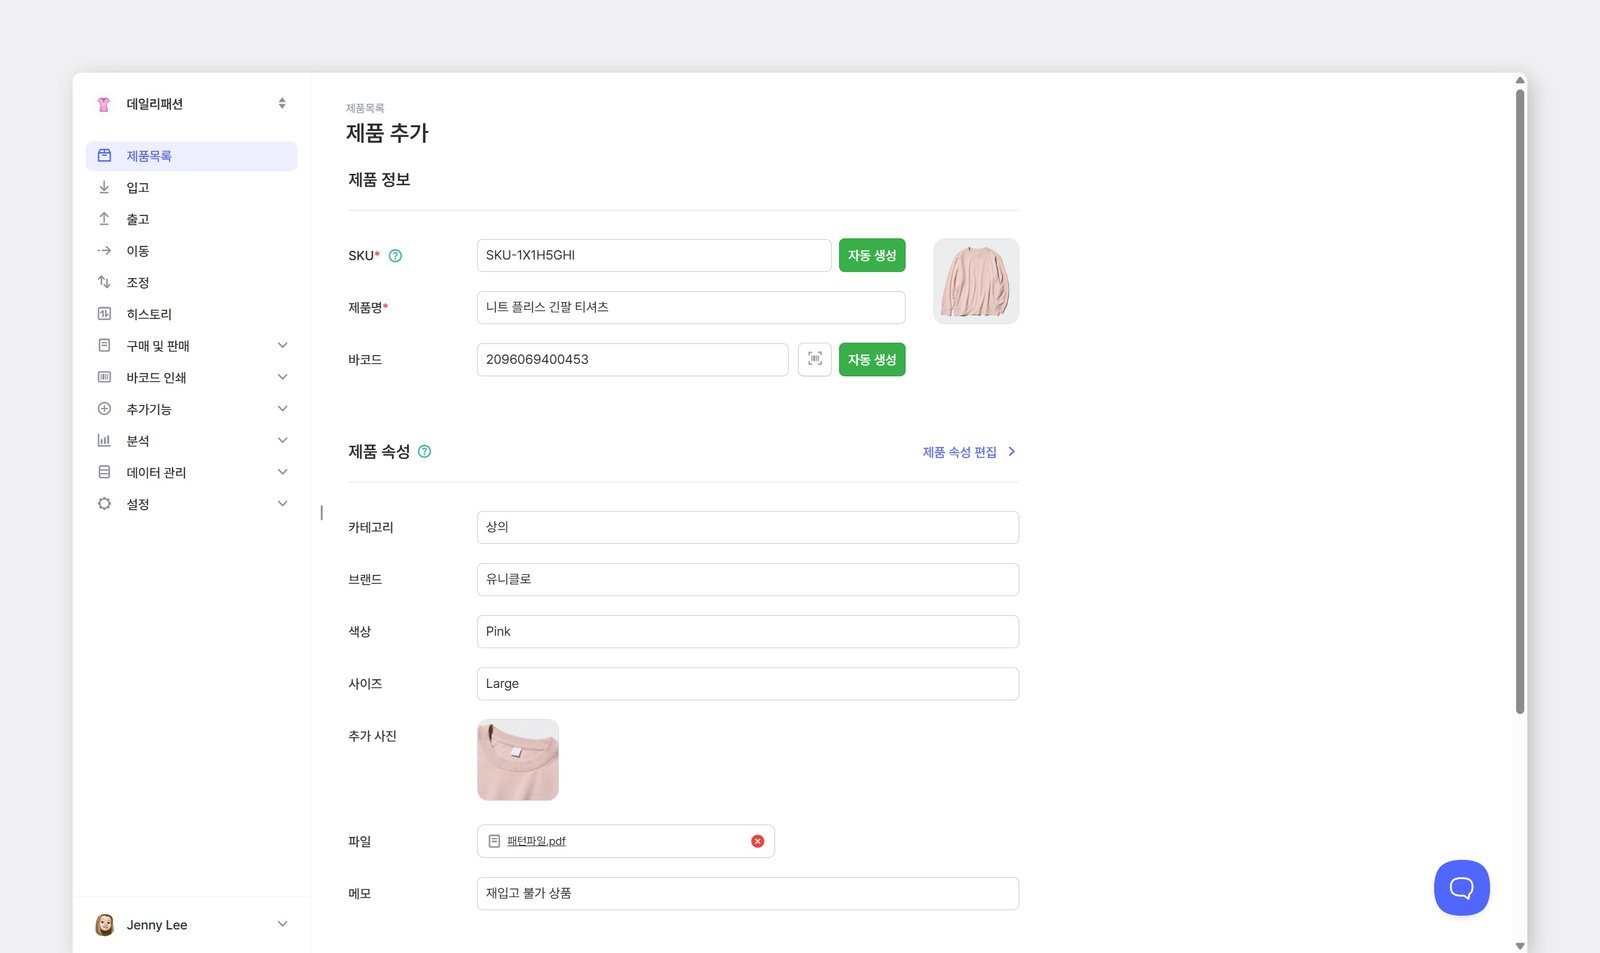
Task: Click the vertical page scrollbar
Action: coord(1520,400)
